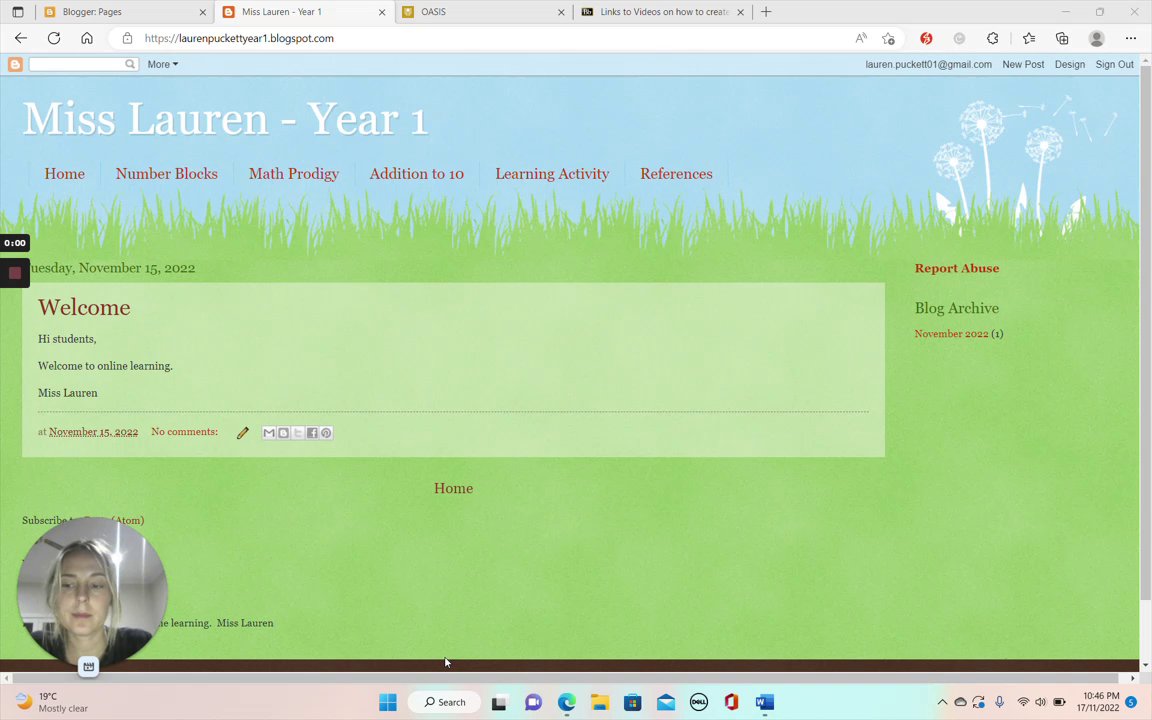Click Design link in Blogger bar
1152x720 pixels.
point(1070,65)
